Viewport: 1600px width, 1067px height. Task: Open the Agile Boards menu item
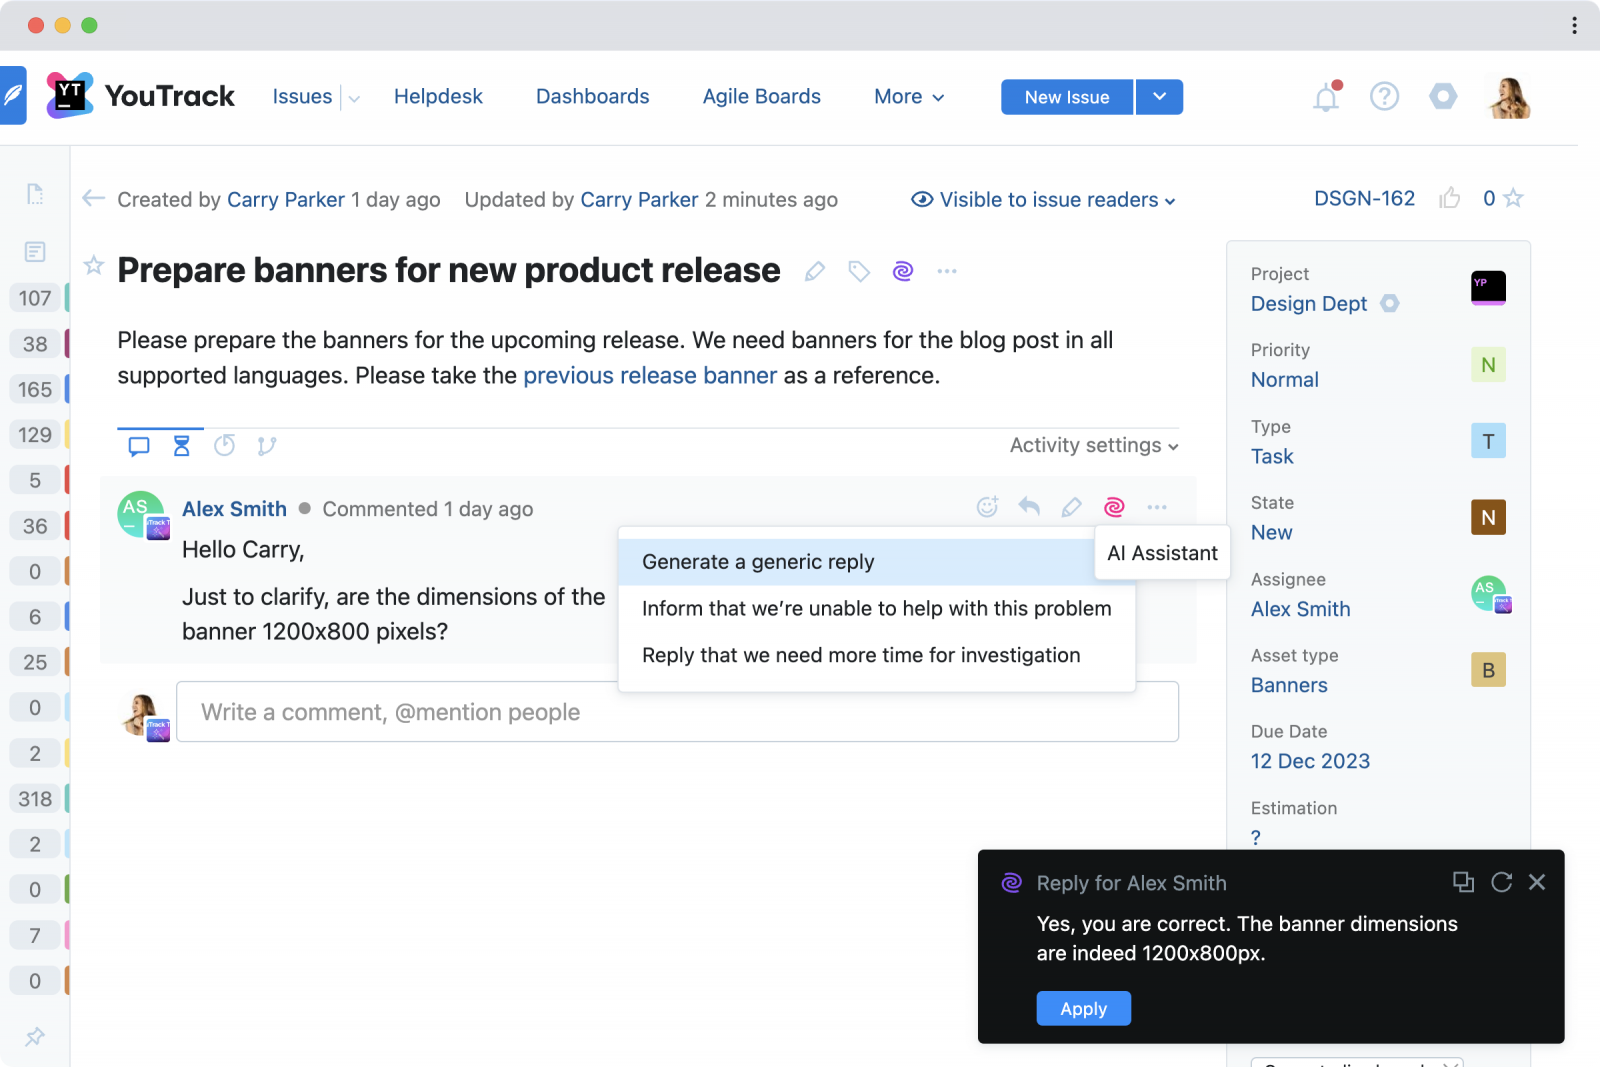tap(761, 97)
